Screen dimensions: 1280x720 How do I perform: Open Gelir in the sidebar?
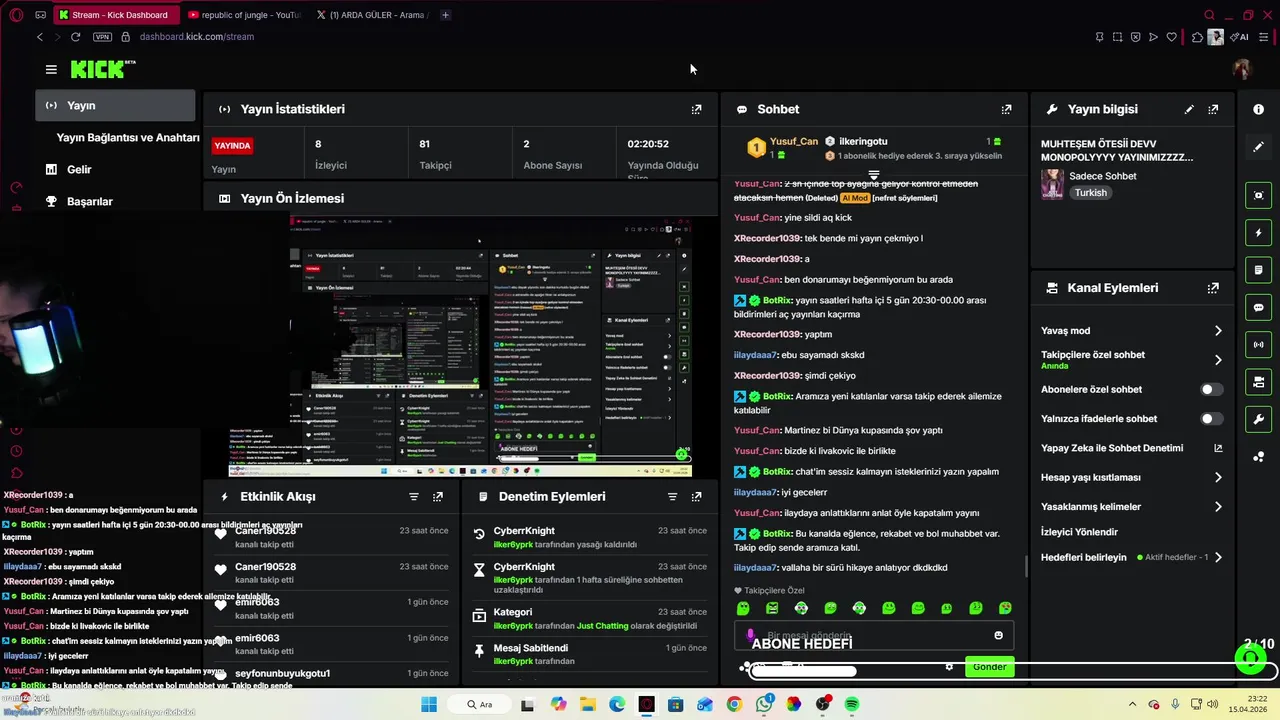click(79, 170)
